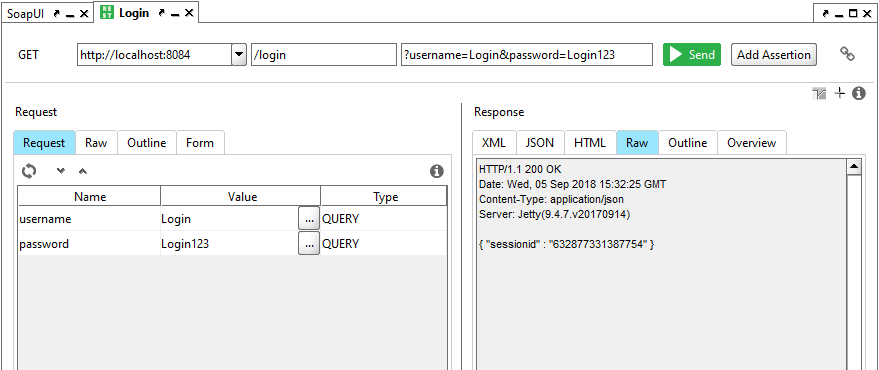Screen dimensions: 879x370
Task: Click the refresh parameters icon
Action: [29, 170]
